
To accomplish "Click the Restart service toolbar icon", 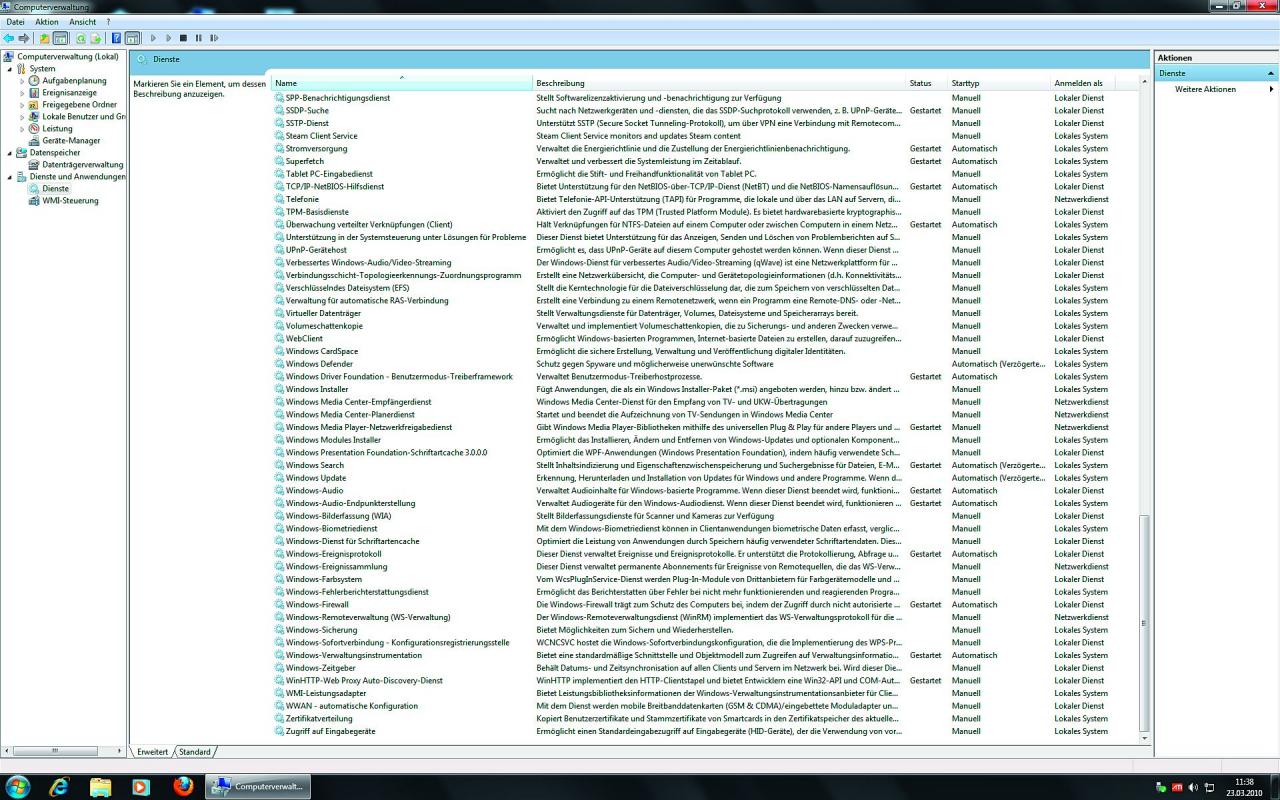I will click(214, 38).
